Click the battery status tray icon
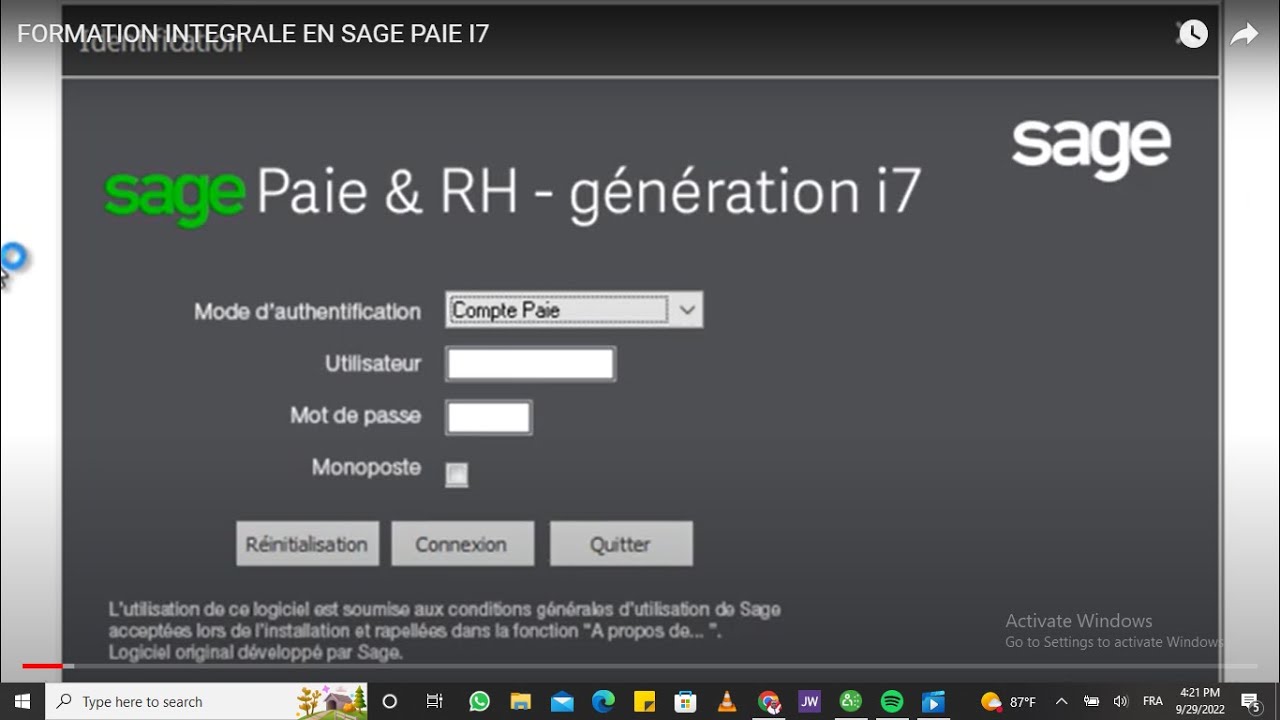Viewport: 1280px width, 720px height. point(1091,701)
